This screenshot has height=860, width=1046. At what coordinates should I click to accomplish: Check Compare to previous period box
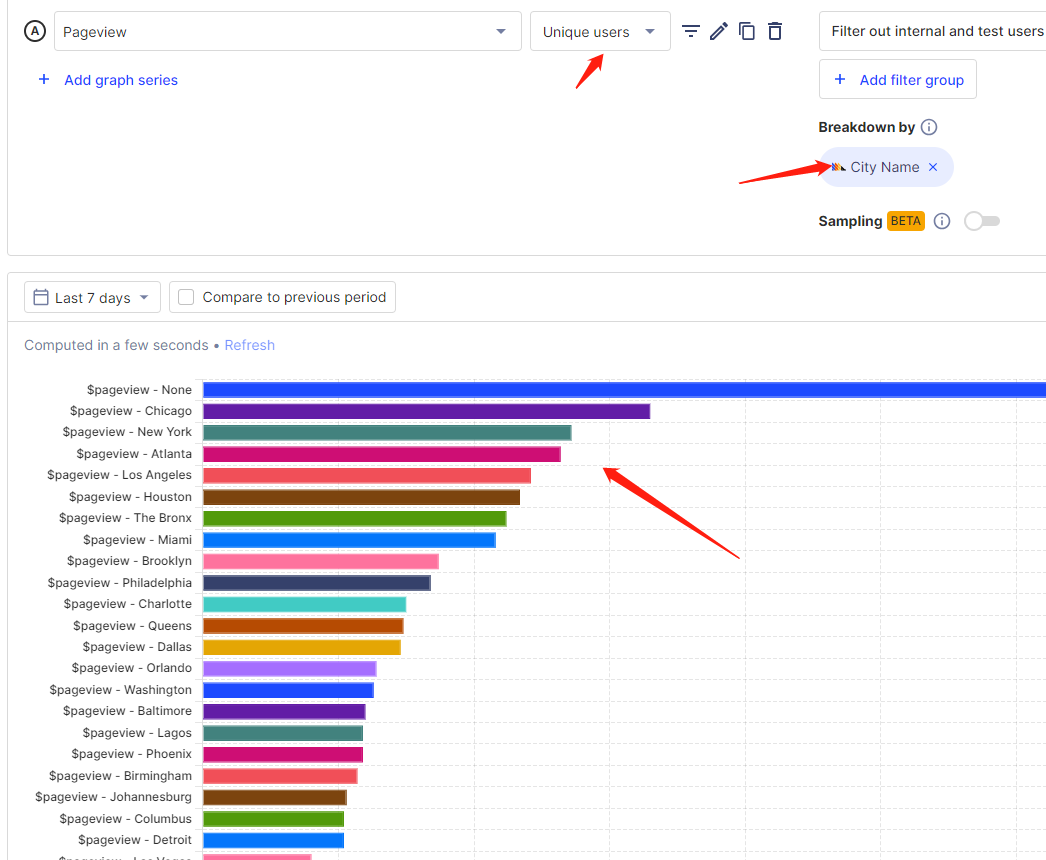click(x=186, y=297)
